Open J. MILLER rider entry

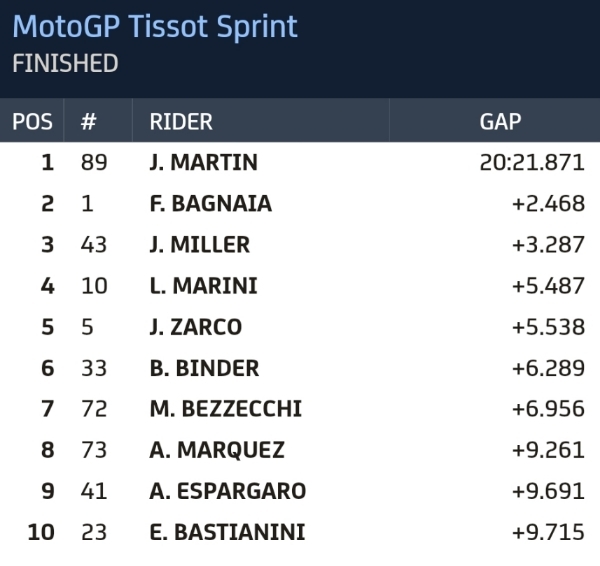pos(199,245)
